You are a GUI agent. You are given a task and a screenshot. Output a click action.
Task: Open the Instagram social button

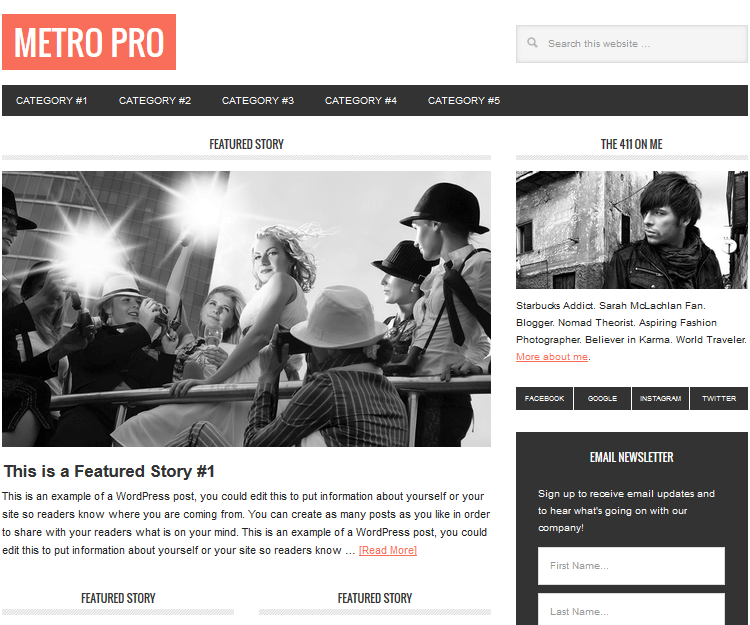pos(661,398)
